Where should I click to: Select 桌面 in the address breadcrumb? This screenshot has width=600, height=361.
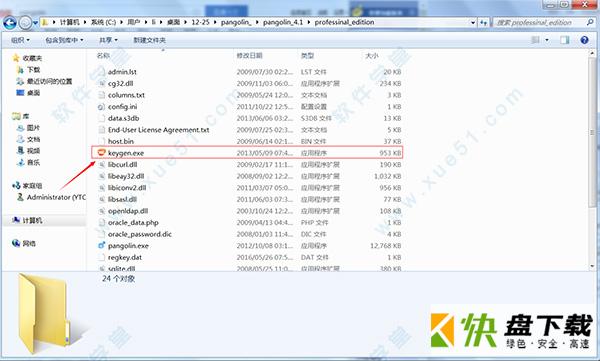click(x=173, y=22)
